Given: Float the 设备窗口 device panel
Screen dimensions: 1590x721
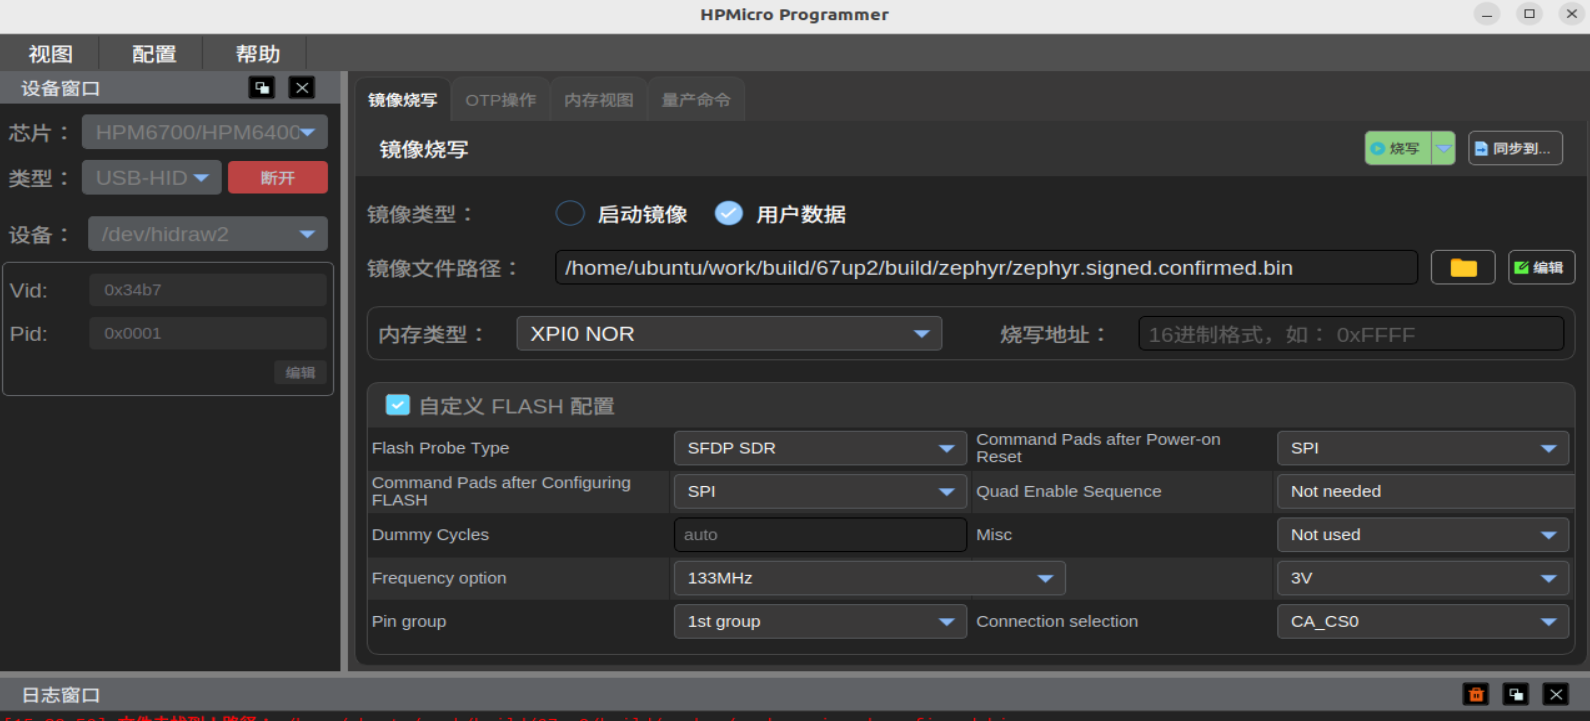Looking at the screenshot, I should click(262, 88).
